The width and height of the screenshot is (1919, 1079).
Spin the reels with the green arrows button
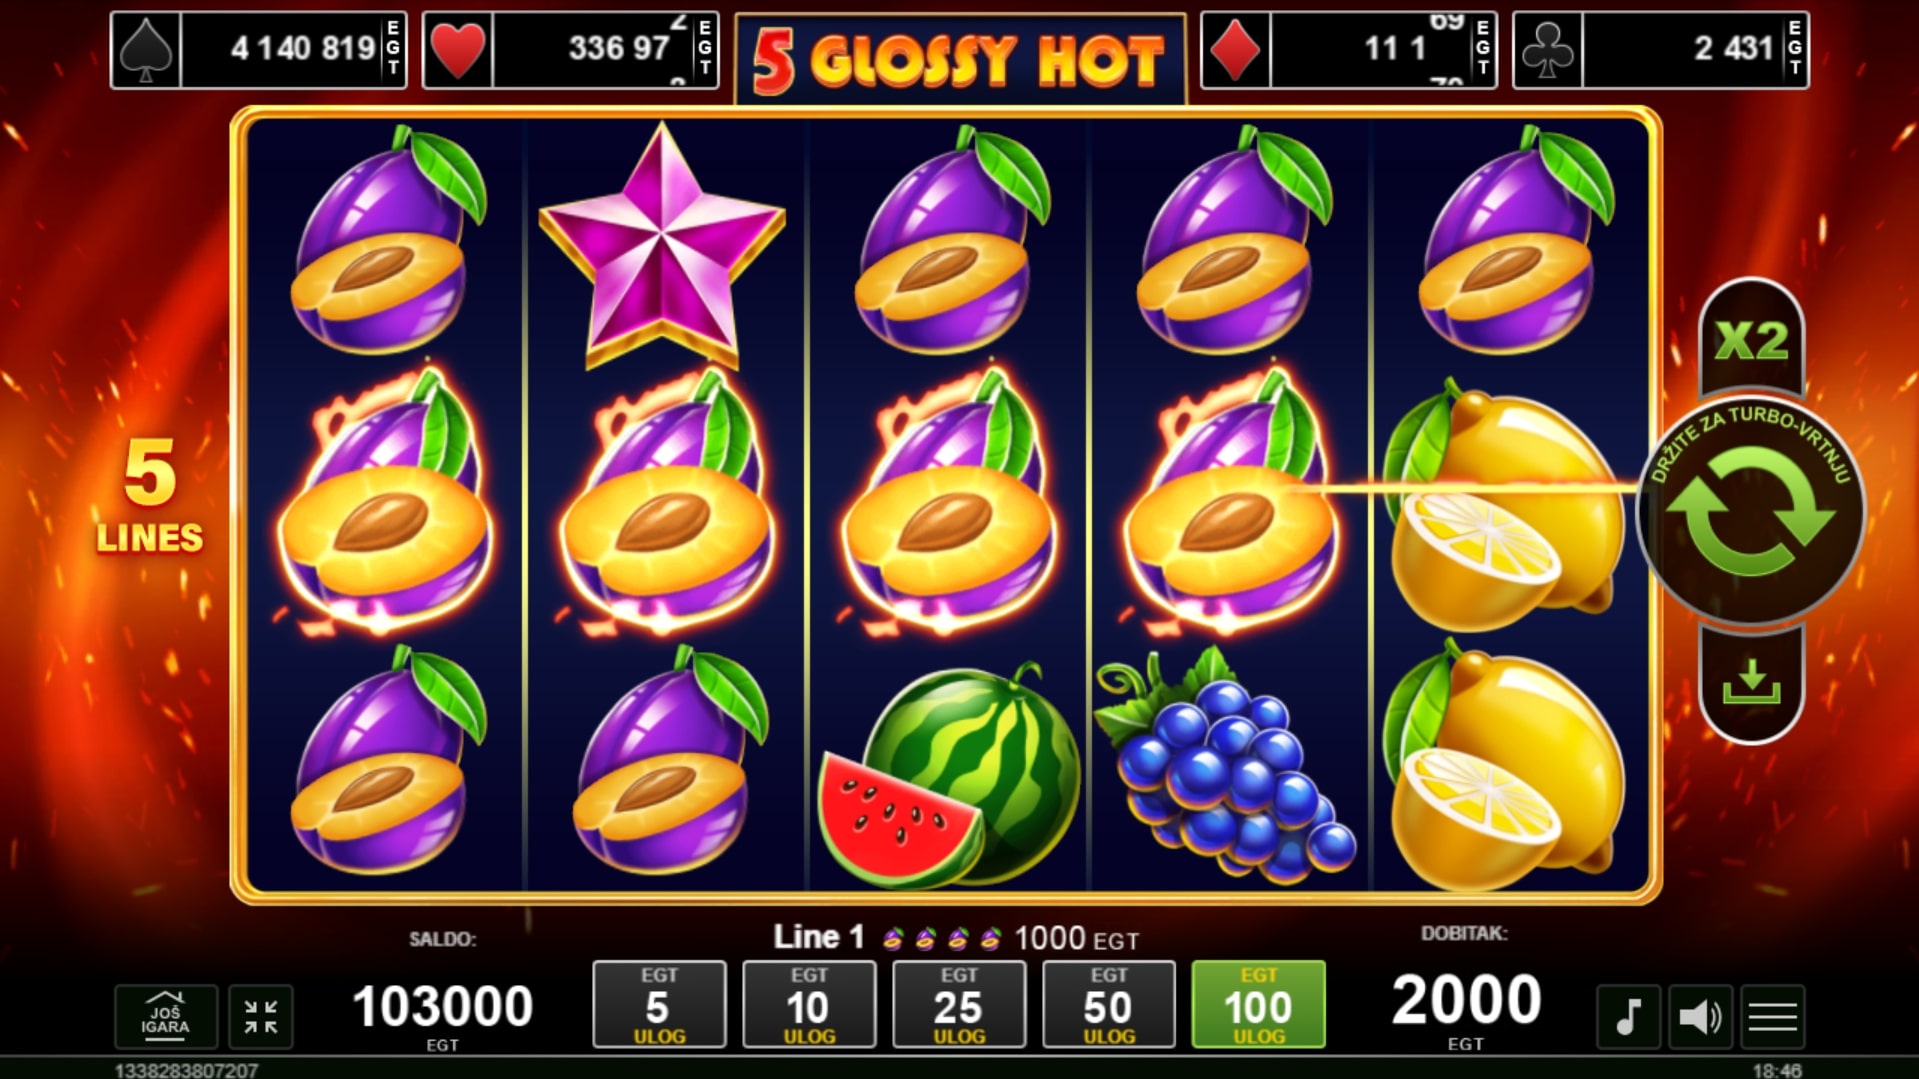(x=1750, y=512)
